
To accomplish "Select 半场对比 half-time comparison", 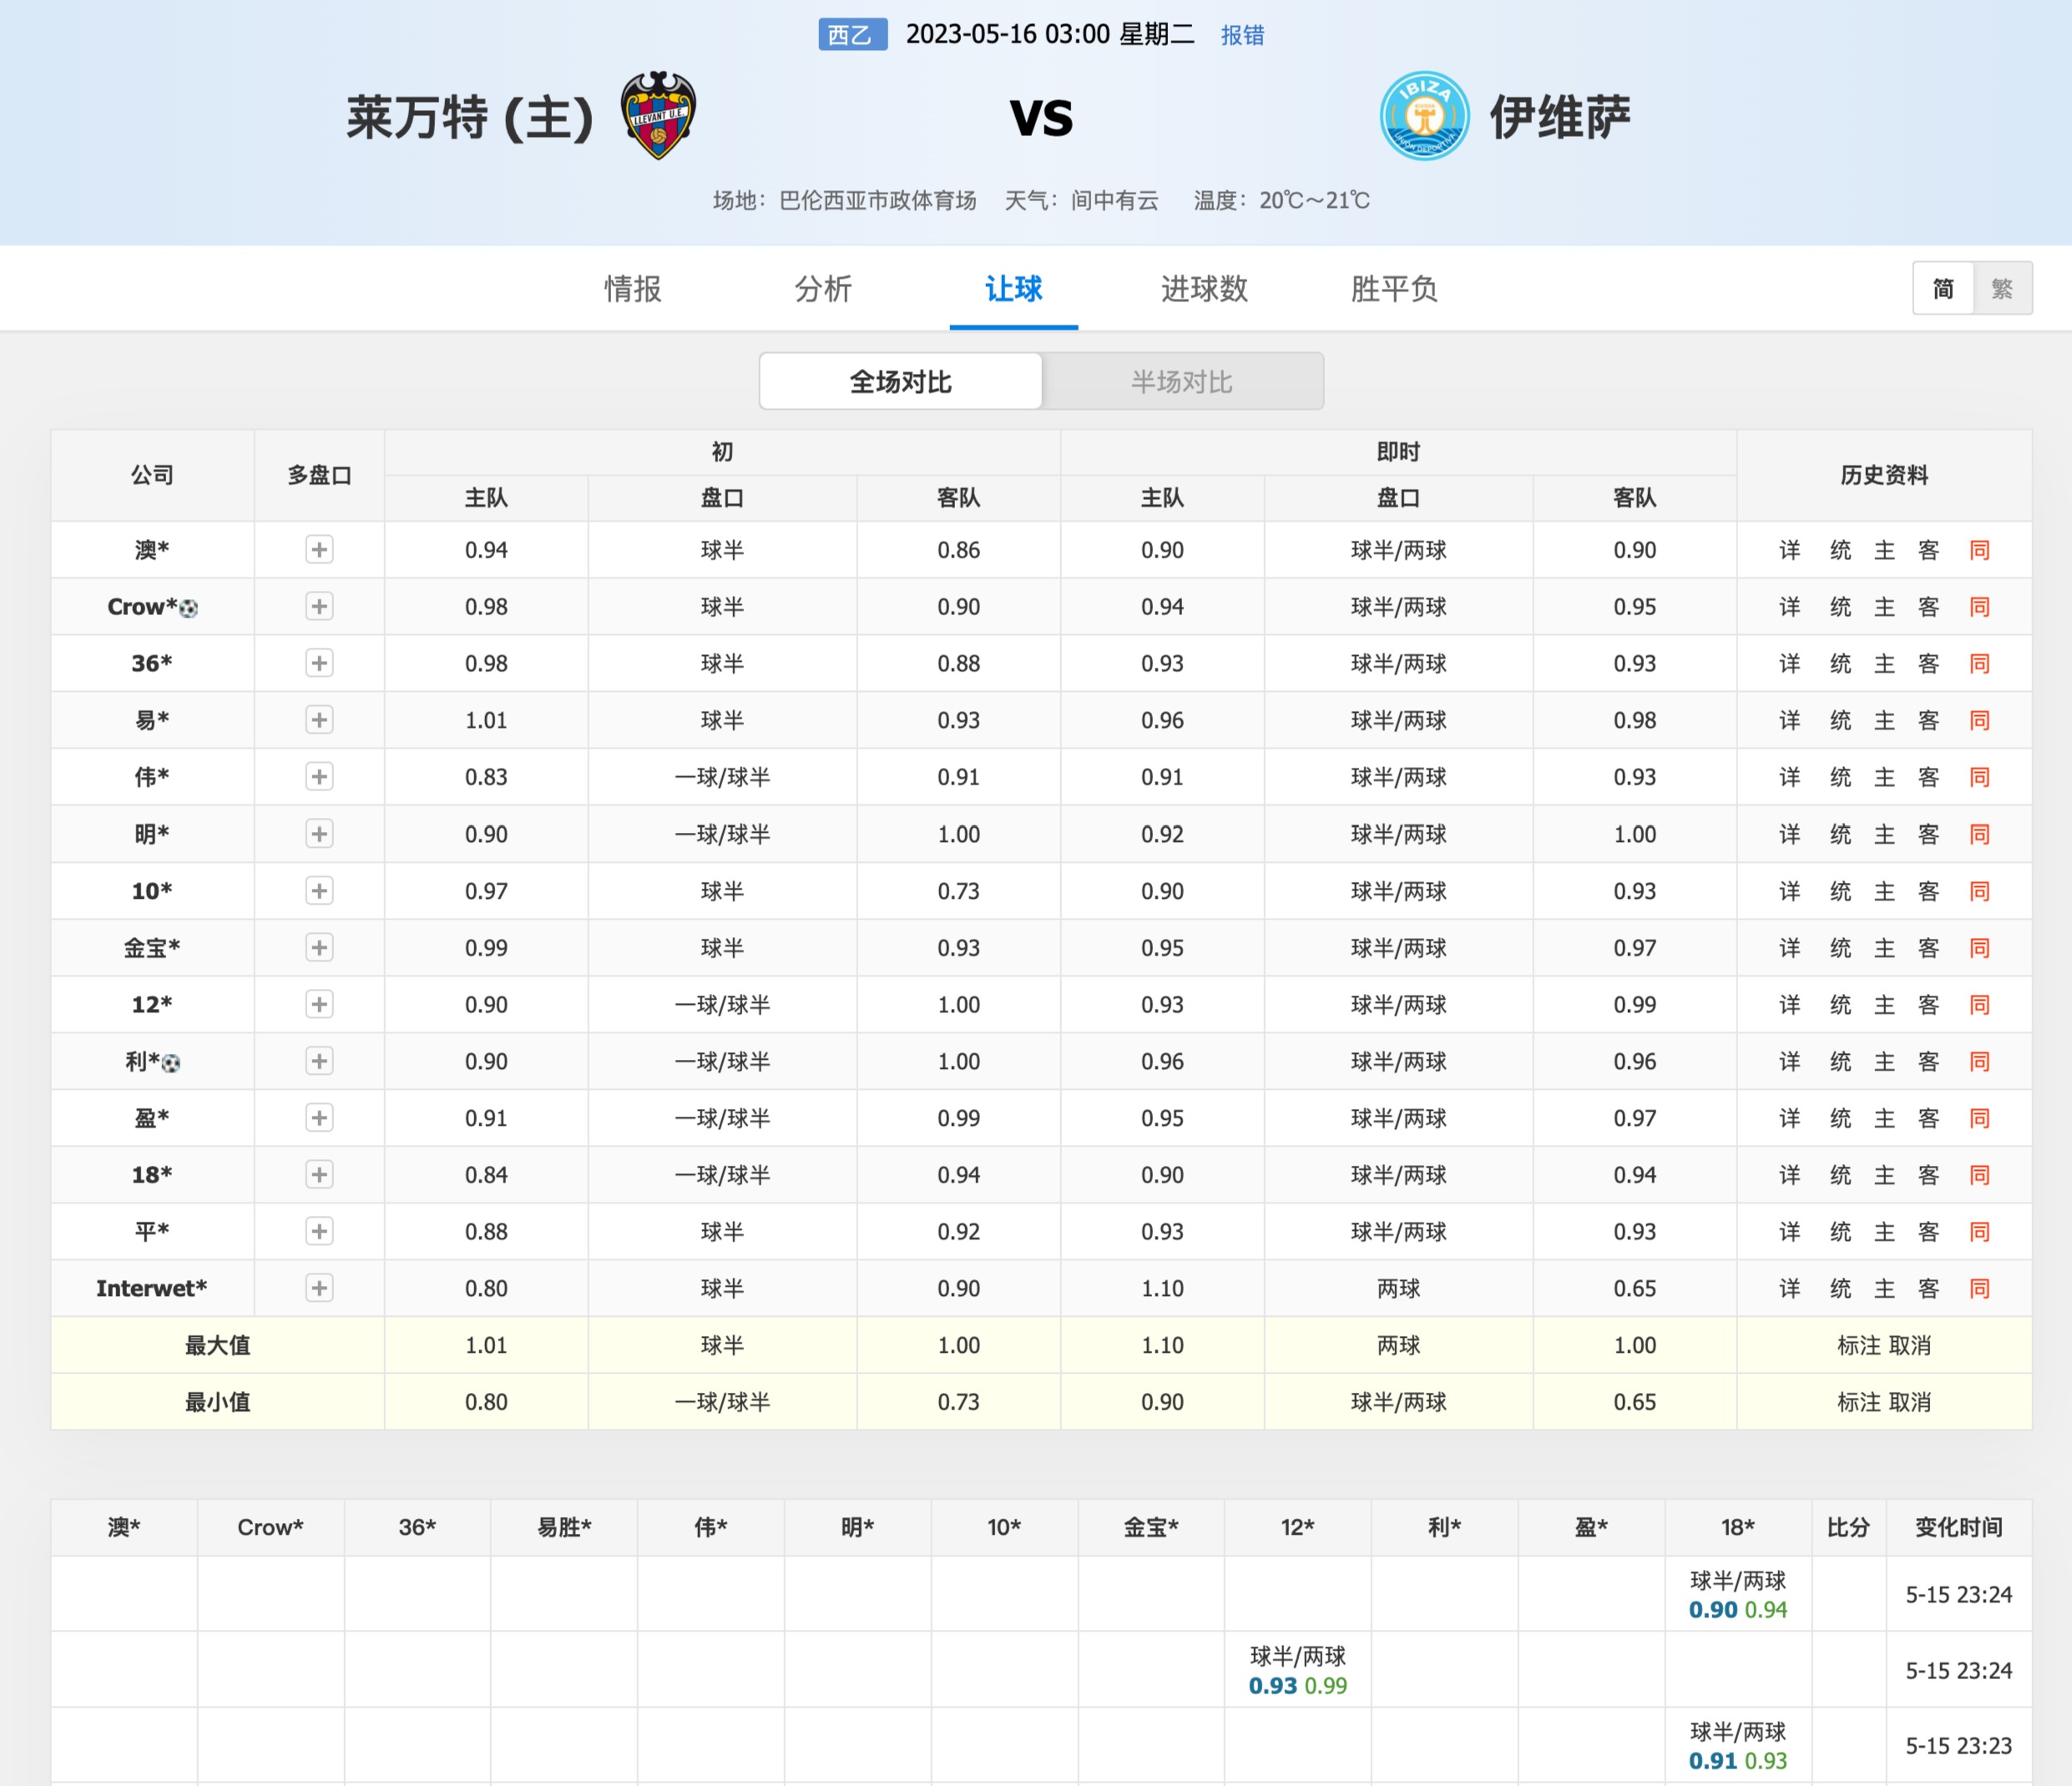I will click(x=1182, y=381).
